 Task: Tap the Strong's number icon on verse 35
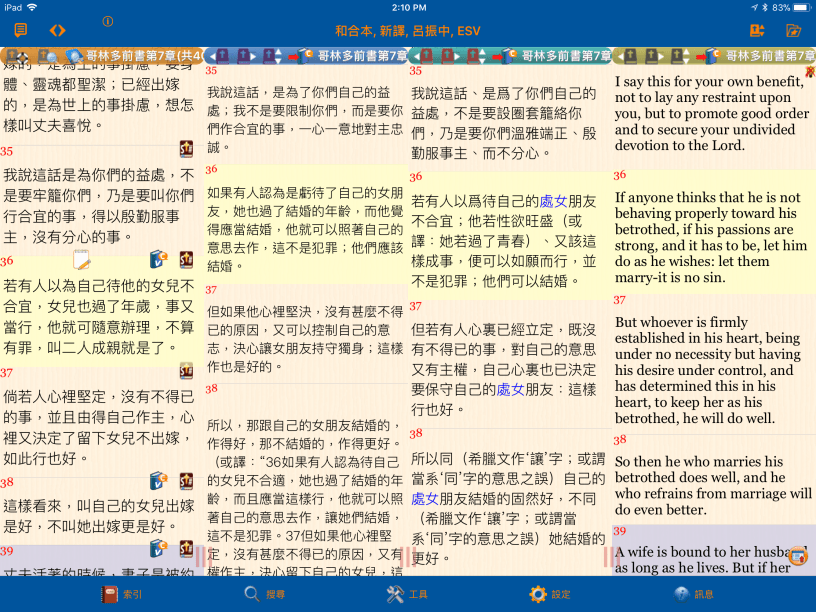click(186, 149)
